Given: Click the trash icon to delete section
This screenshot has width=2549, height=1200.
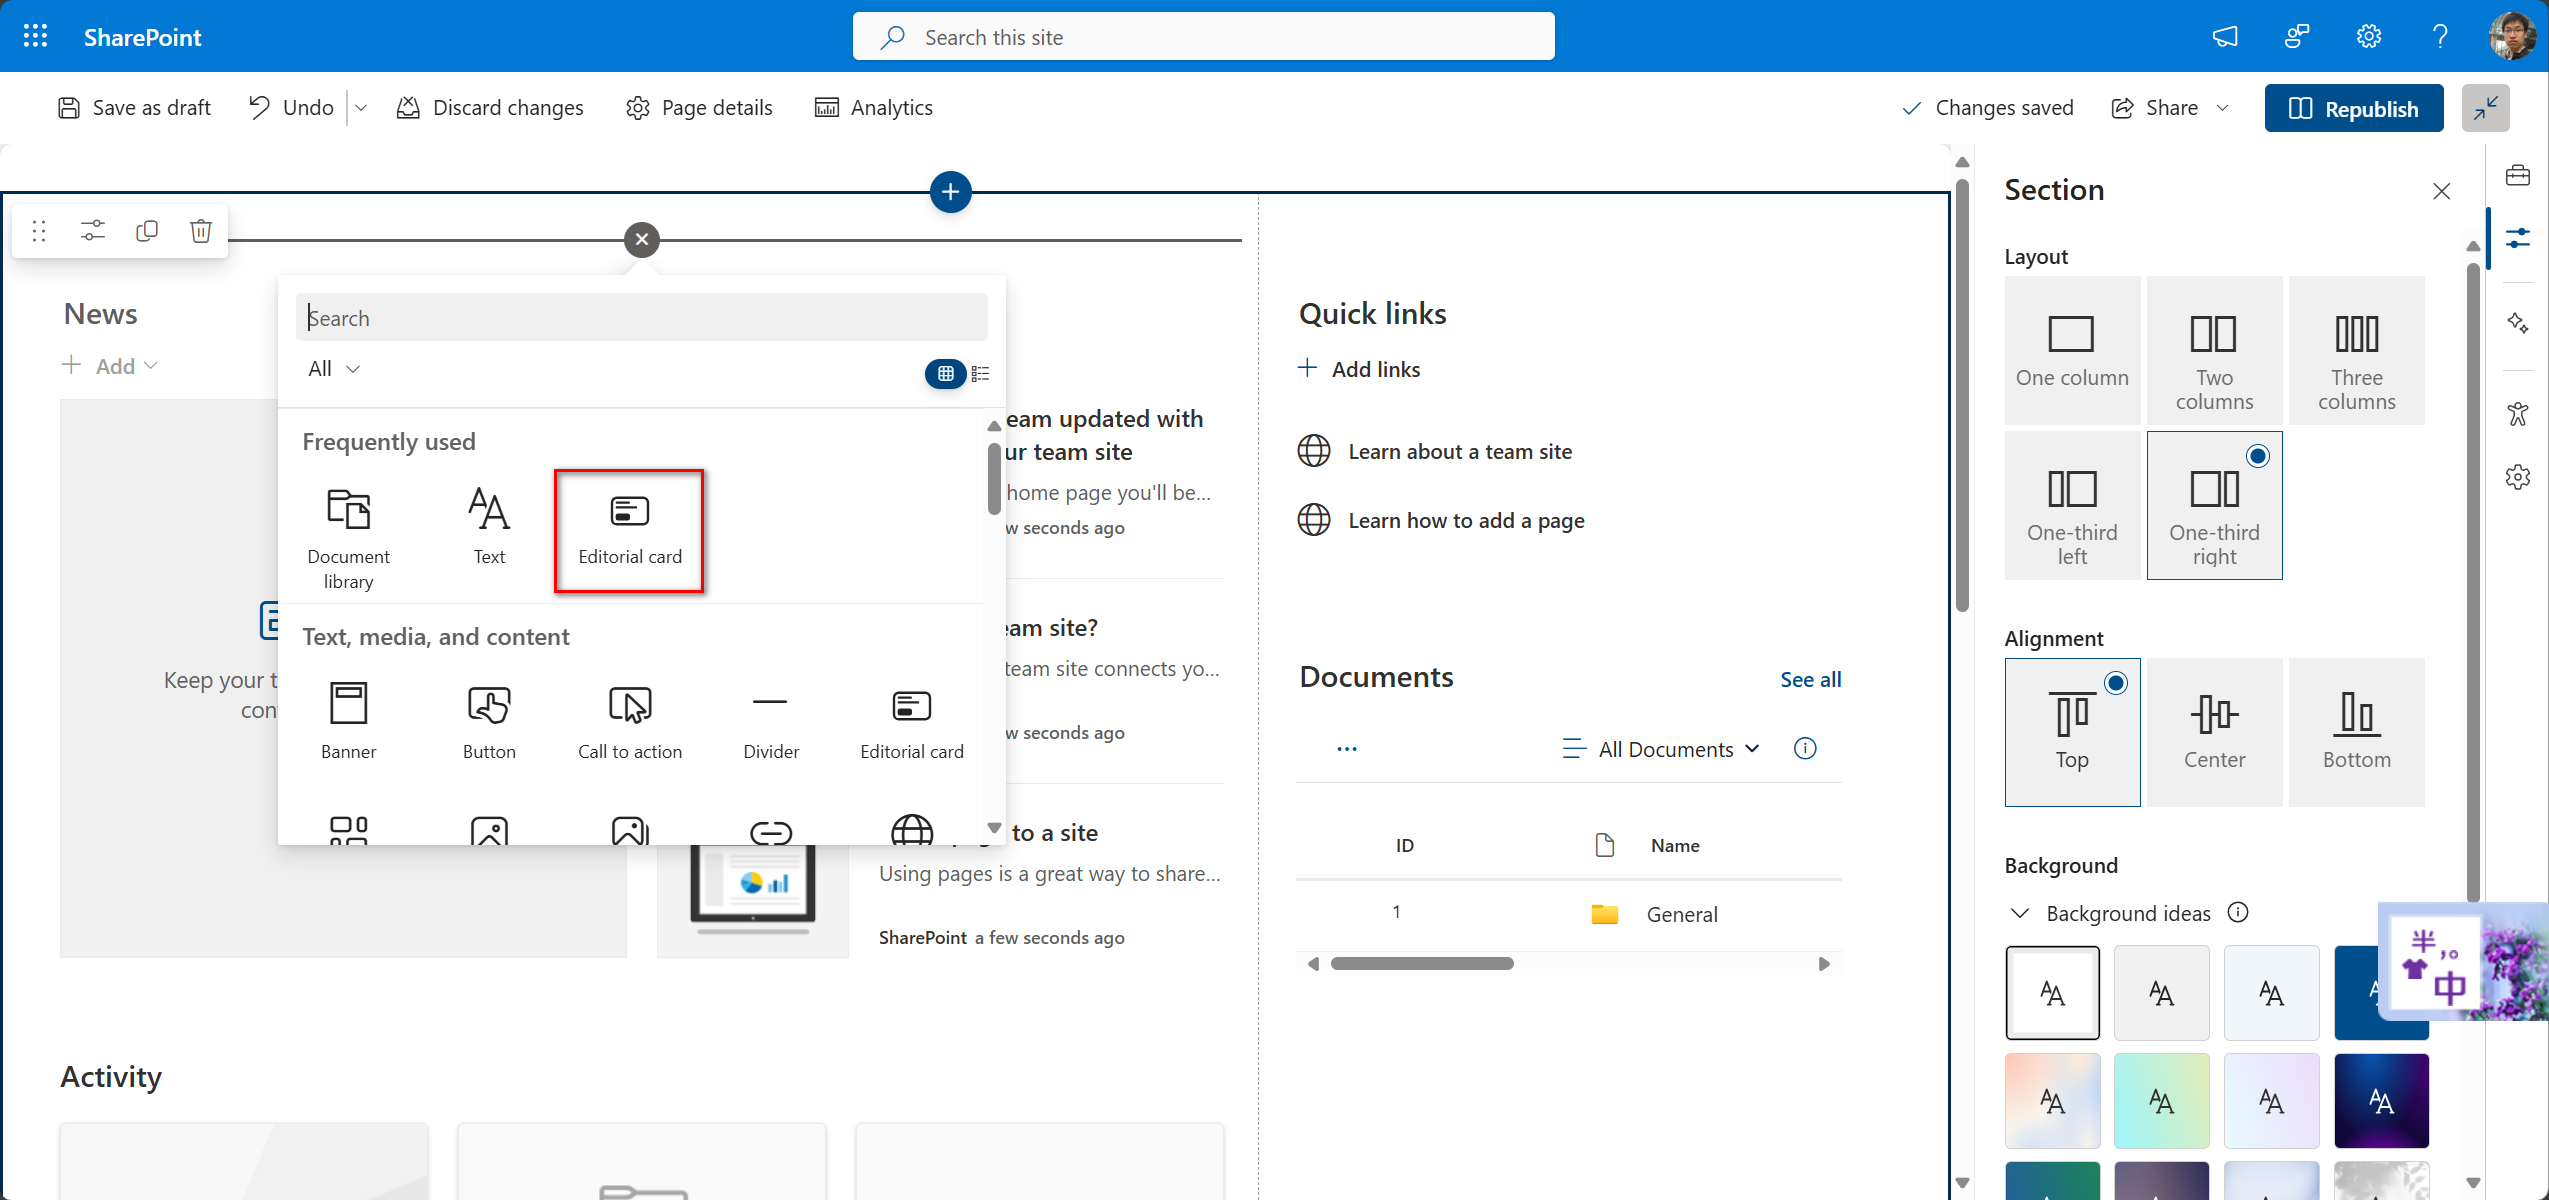Looking at the screenshot, I should pyautogui.click(x=201, y=231).
